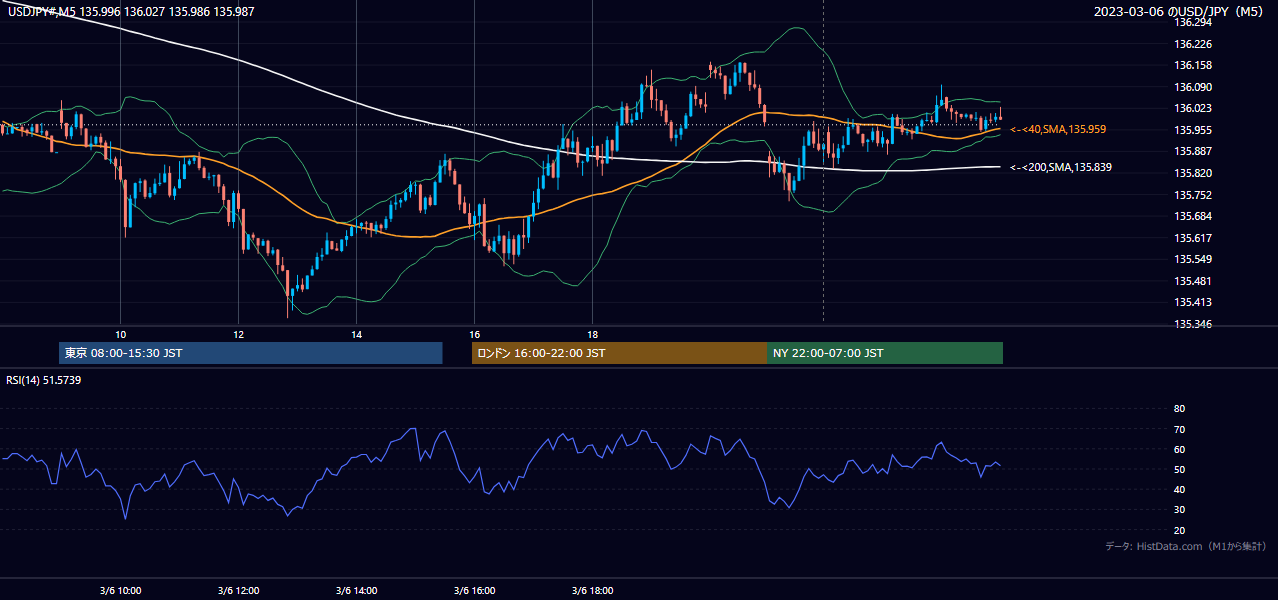This screenshot has height=600, width=1278.
Task: Select the London 16:00-22:00 JST session bar
Action: tap(619, 353)
